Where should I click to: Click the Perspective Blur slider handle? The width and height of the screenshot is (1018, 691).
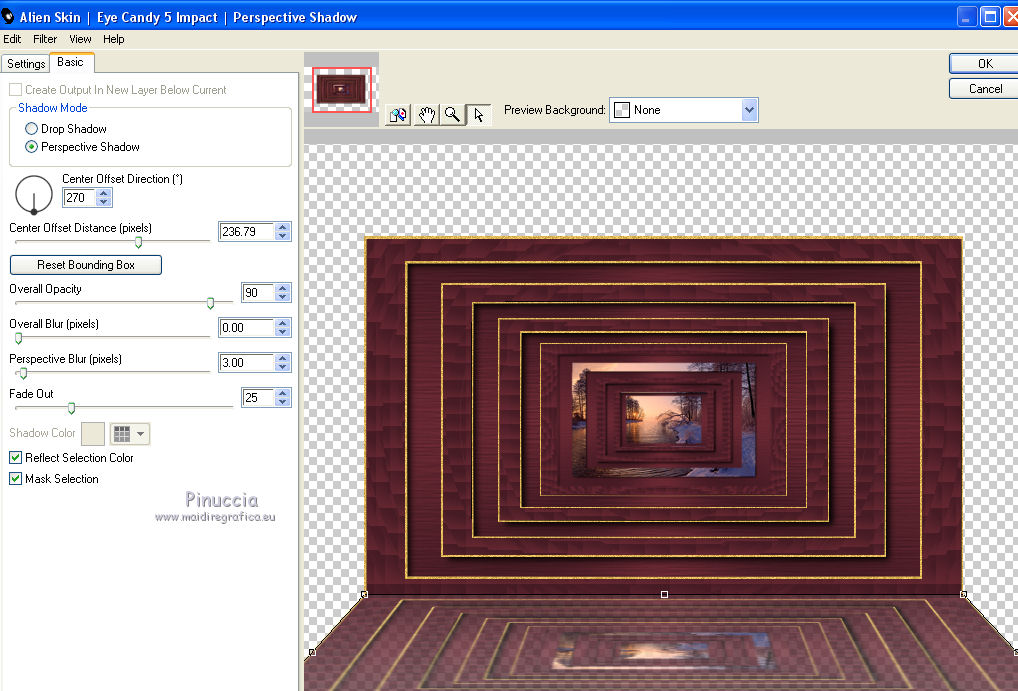point(24,373)
